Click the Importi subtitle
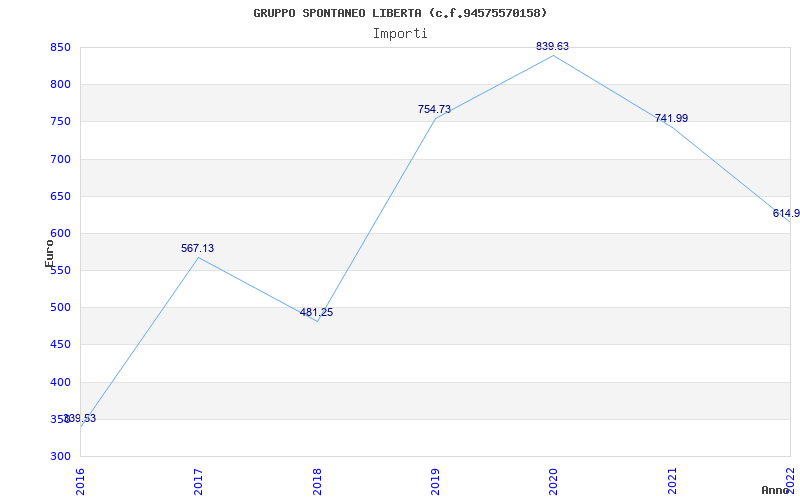The height and width of the screenshot is (500, 800). (x=400, y=34)
